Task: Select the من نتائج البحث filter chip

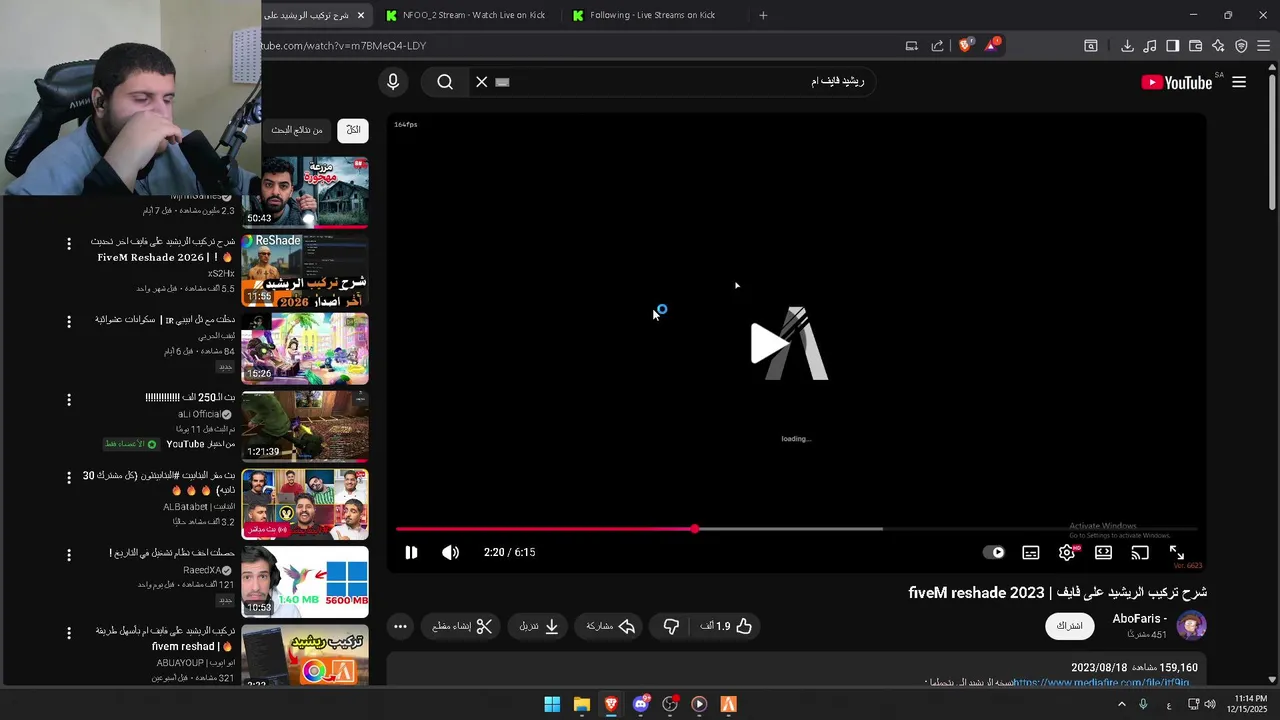Action: point(297,130)
